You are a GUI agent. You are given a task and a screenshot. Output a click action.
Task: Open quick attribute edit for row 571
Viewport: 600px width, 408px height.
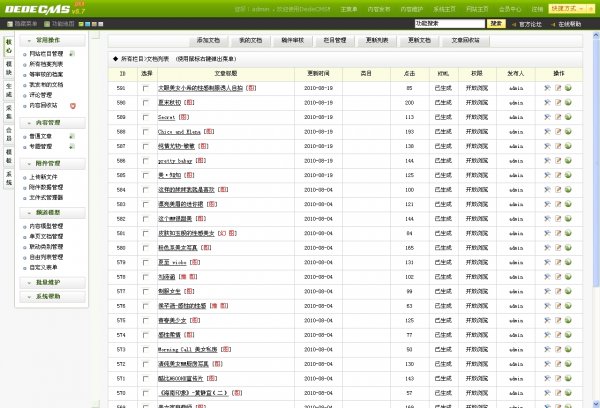pos(547,379)
